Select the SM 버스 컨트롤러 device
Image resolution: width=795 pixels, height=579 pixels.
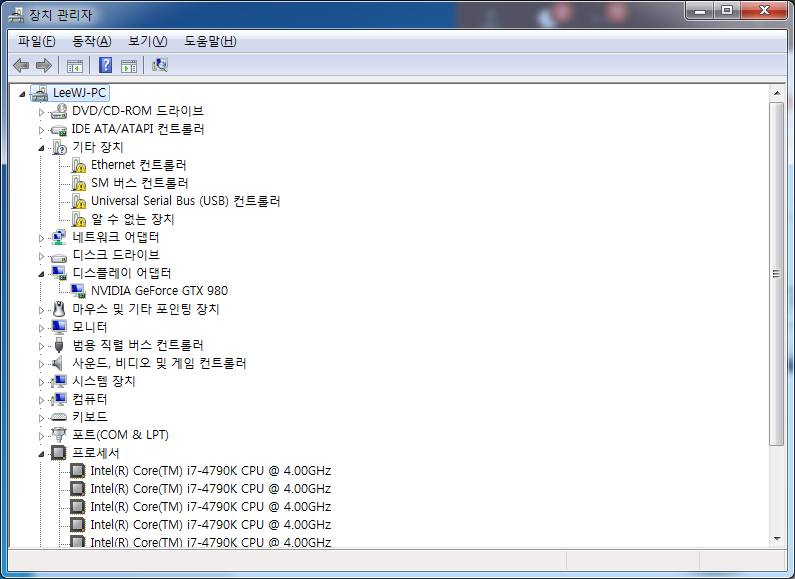(x=139, y=183)
